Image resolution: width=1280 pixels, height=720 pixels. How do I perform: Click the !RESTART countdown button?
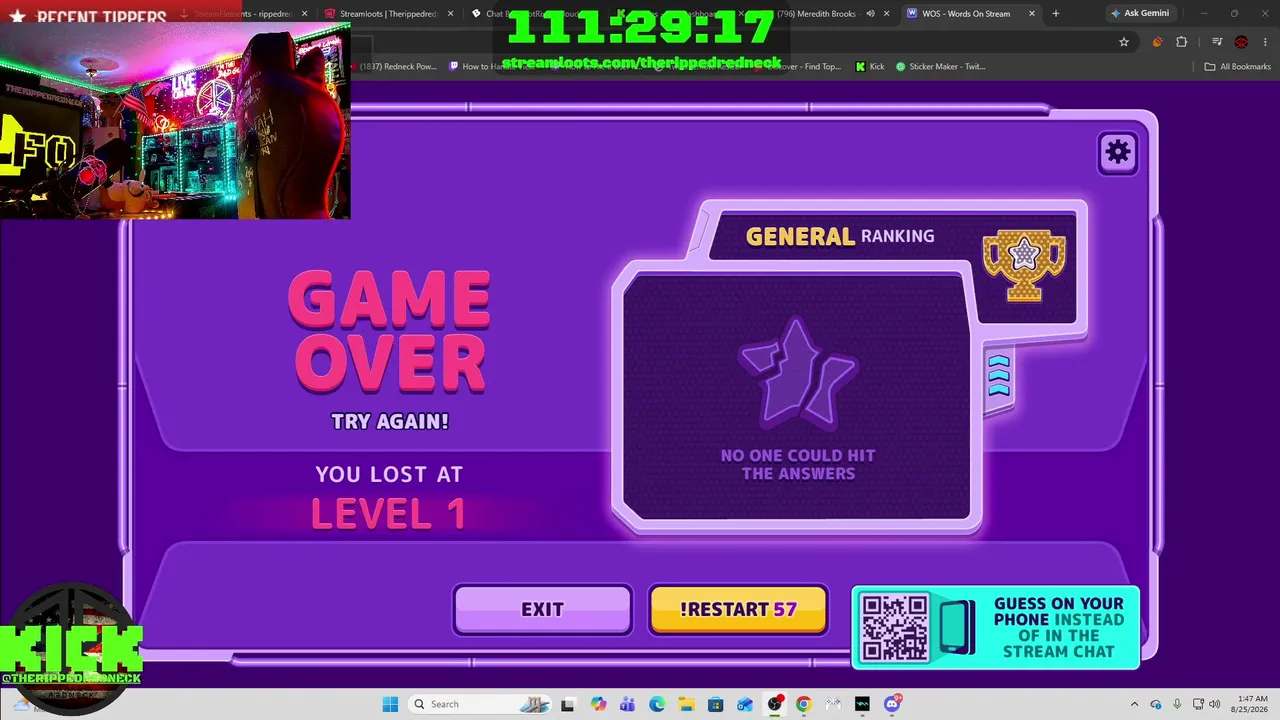click(738, 610)
